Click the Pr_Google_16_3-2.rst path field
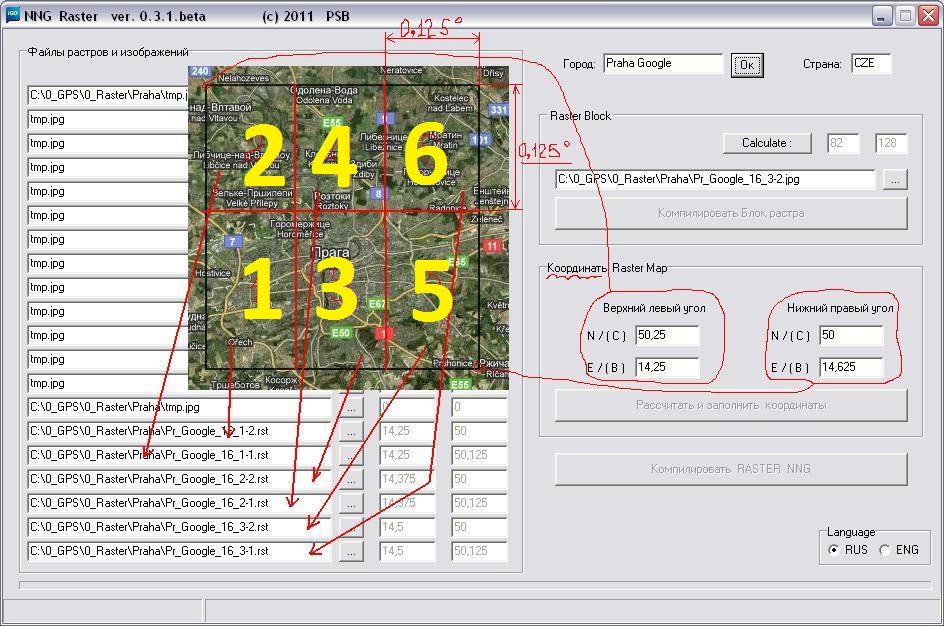The image size is (944, 626). pyautogui.click(x=179, y=527)
